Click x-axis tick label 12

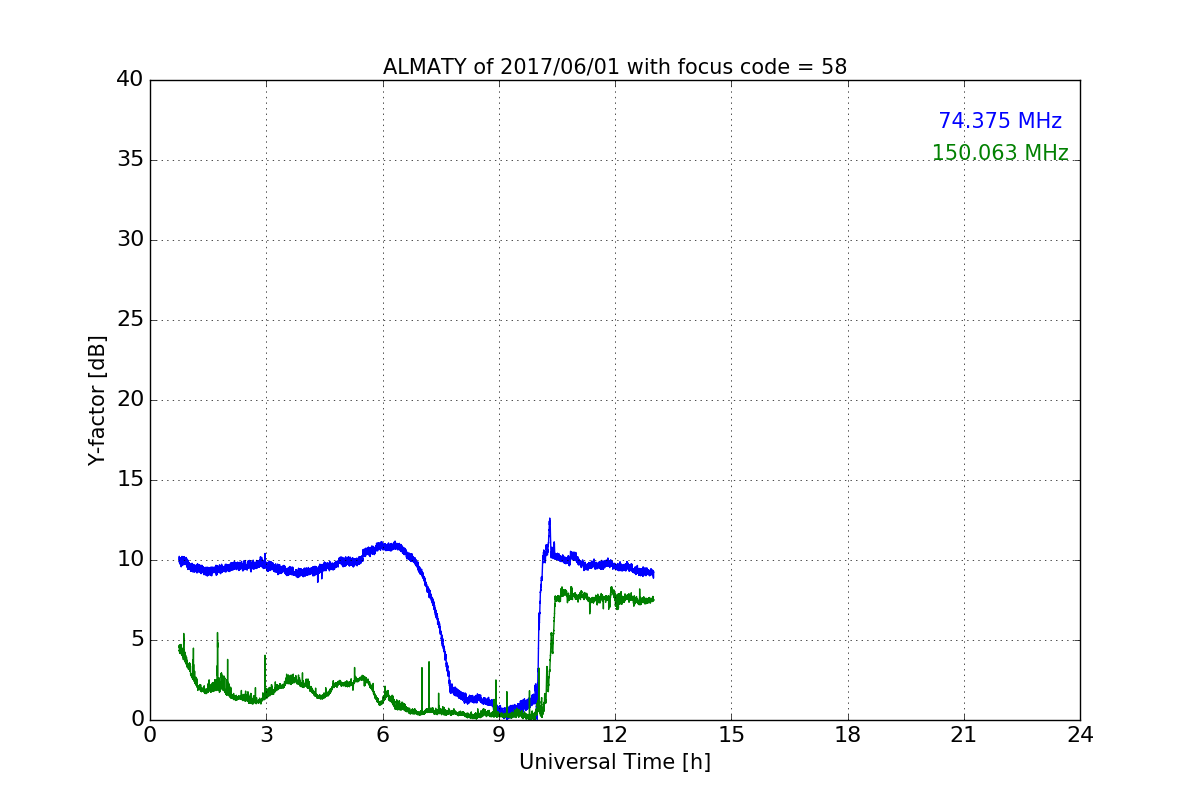point(615,735)
